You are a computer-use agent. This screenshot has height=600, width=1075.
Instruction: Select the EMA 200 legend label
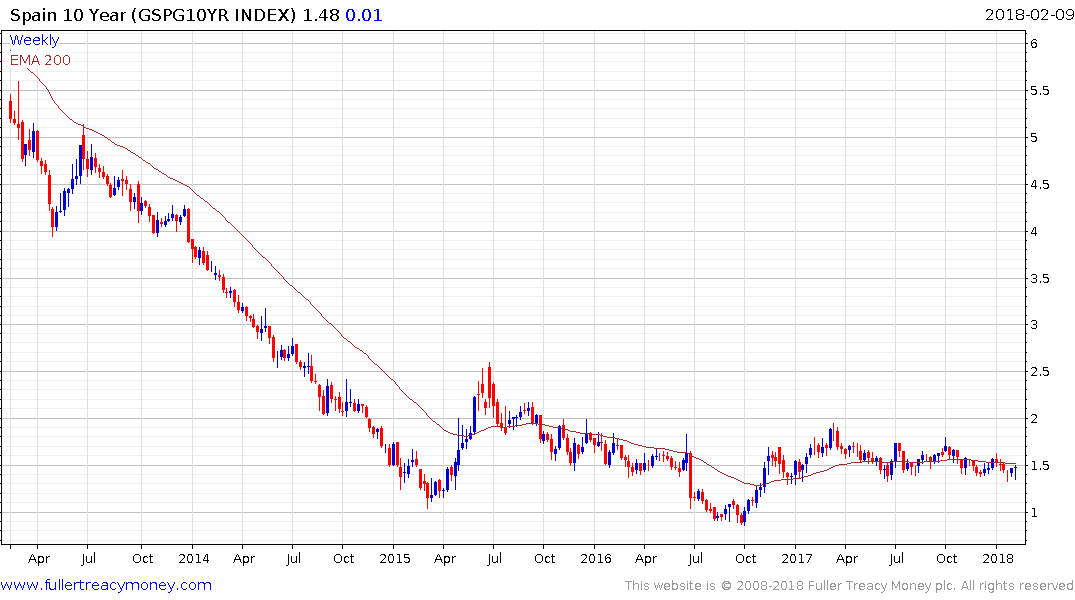pyautogui.click(x=40, y=60)
